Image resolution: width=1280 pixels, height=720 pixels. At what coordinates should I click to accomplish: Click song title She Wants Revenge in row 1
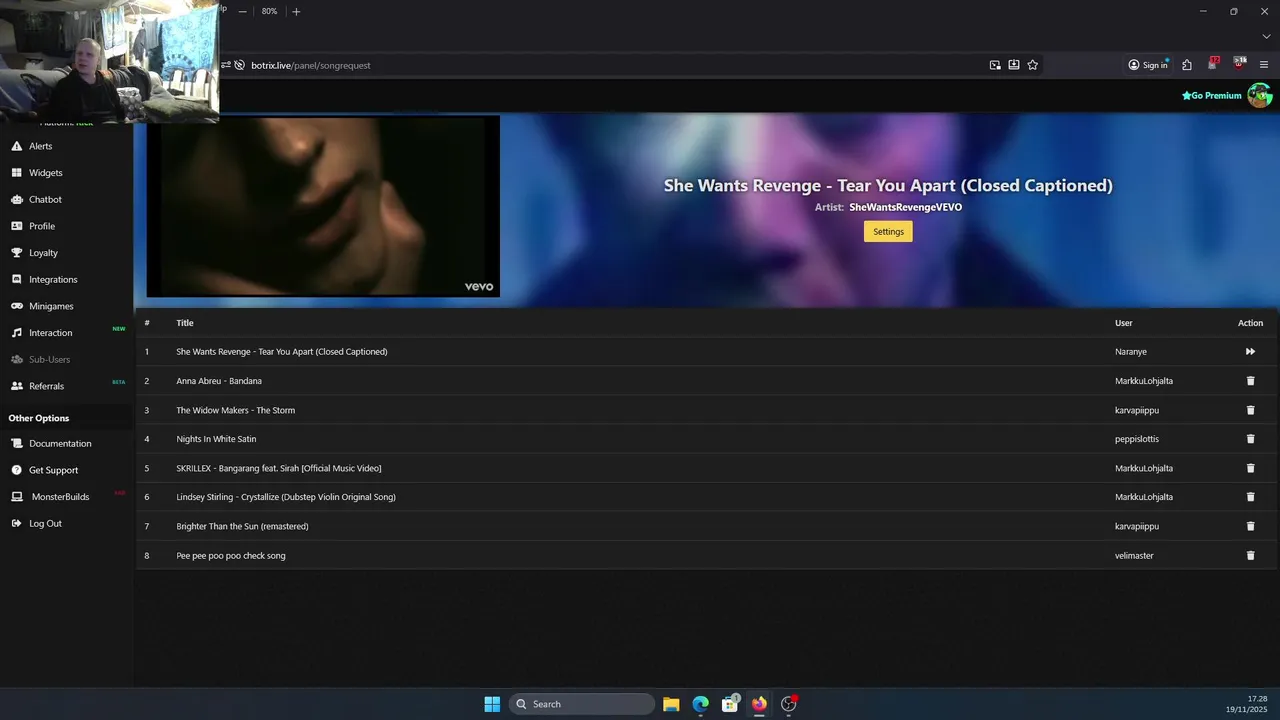click(x=282, y=352)
